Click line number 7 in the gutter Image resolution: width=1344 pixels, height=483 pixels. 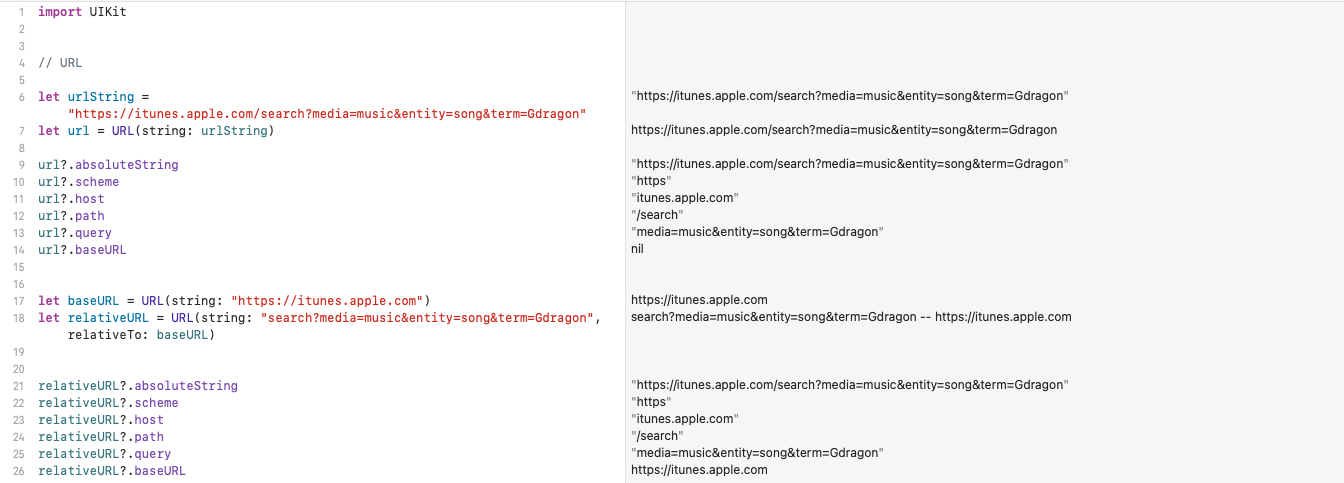(21, 131)
